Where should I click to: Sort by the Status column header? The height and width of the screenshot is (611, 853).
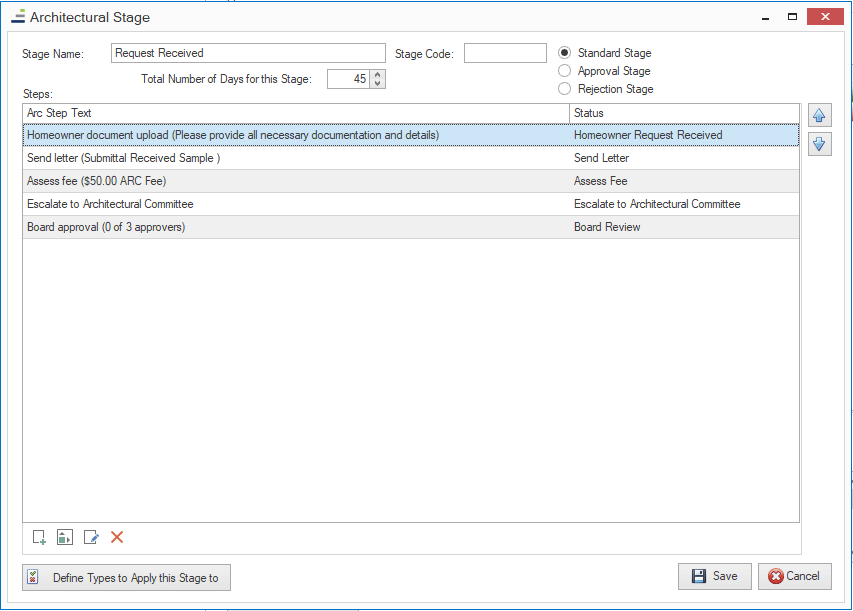click(x=684, y=113)
